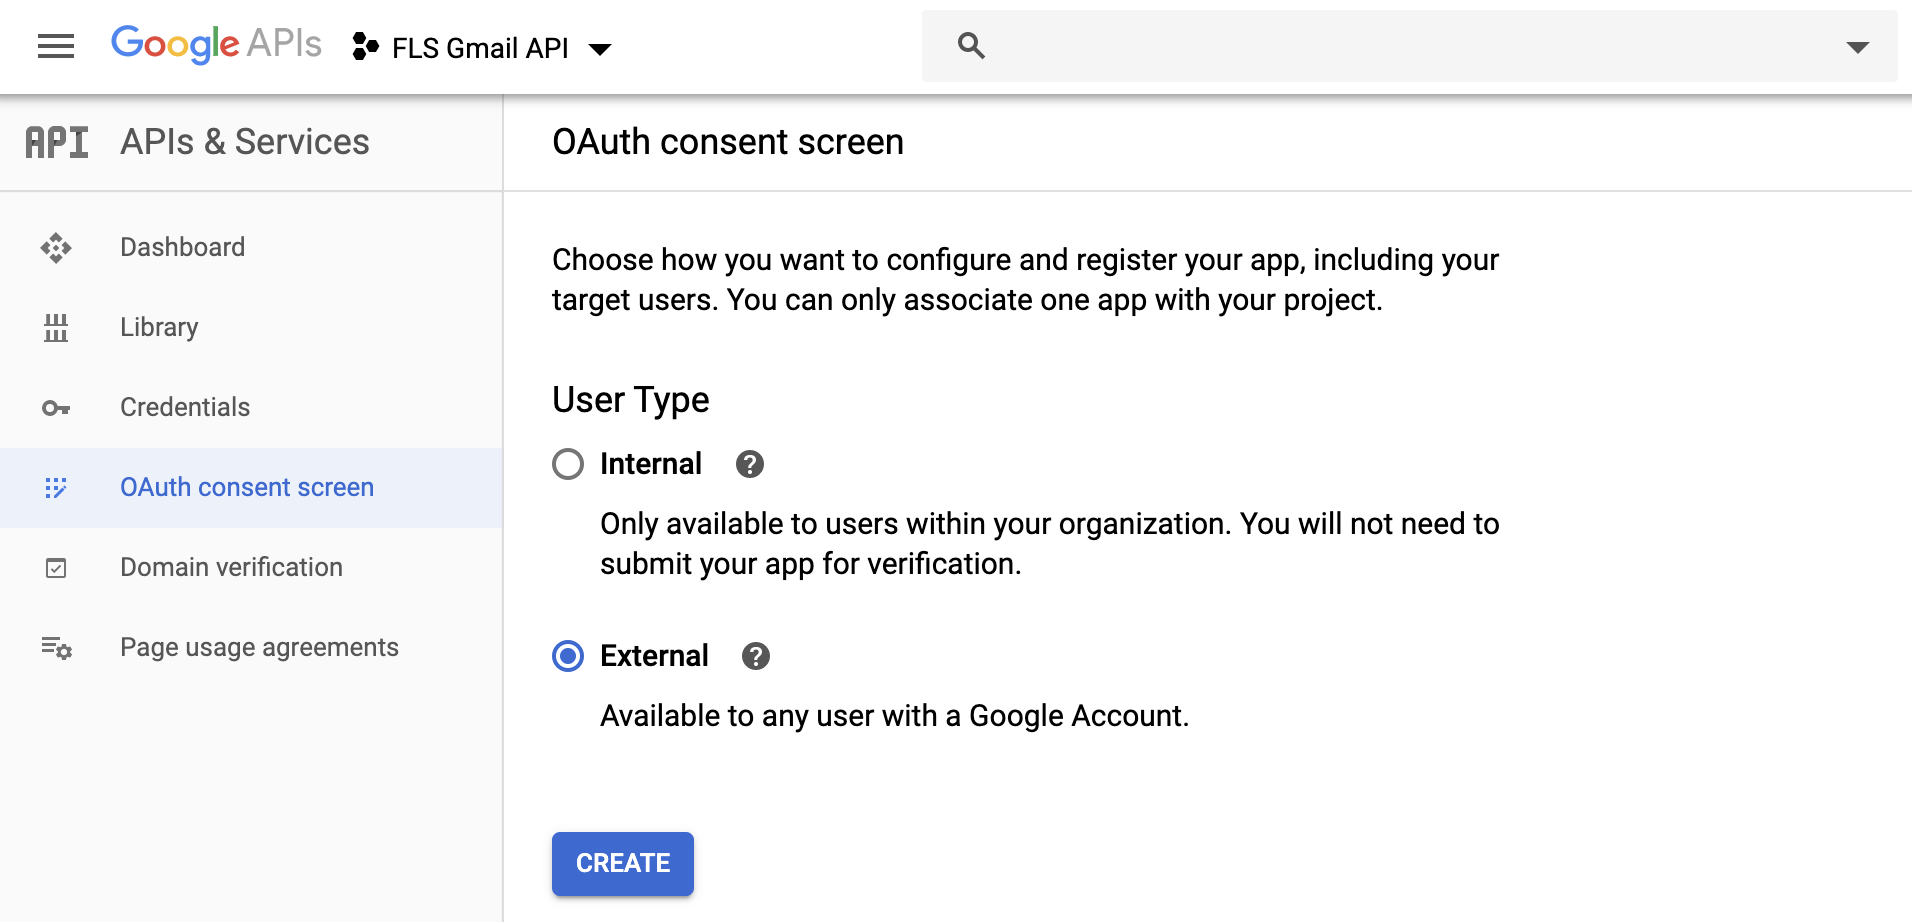
Task: Click the Library icon in the sidebar
Action: point(57,327)
